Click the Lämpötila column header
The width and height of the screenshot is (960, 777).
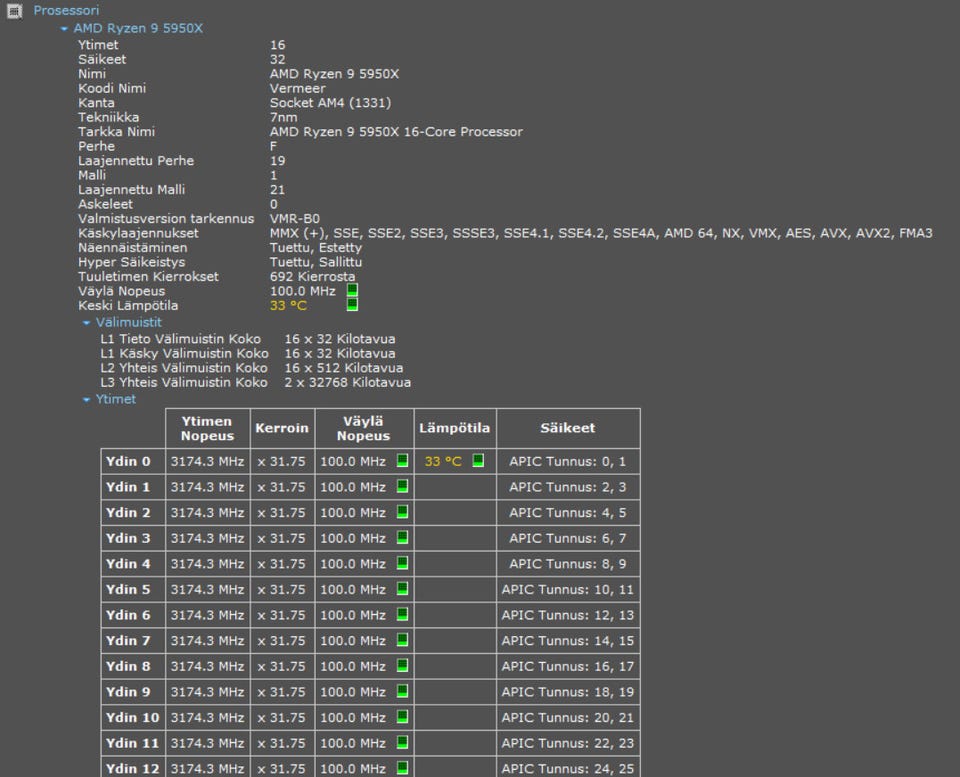[x=454, y=428]
